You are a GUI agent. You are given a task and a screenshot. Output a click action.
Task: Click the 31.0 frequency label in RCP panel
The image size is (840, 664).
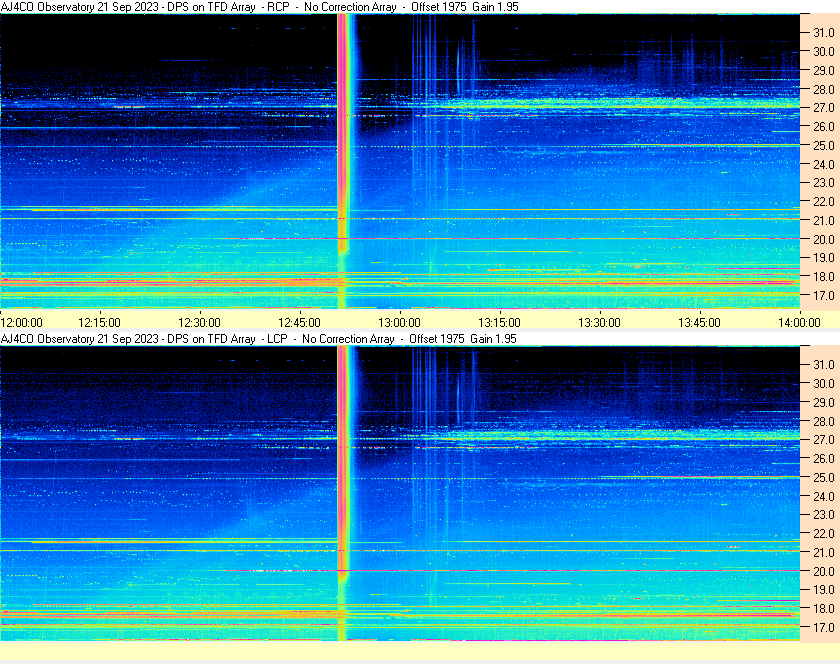824,33
